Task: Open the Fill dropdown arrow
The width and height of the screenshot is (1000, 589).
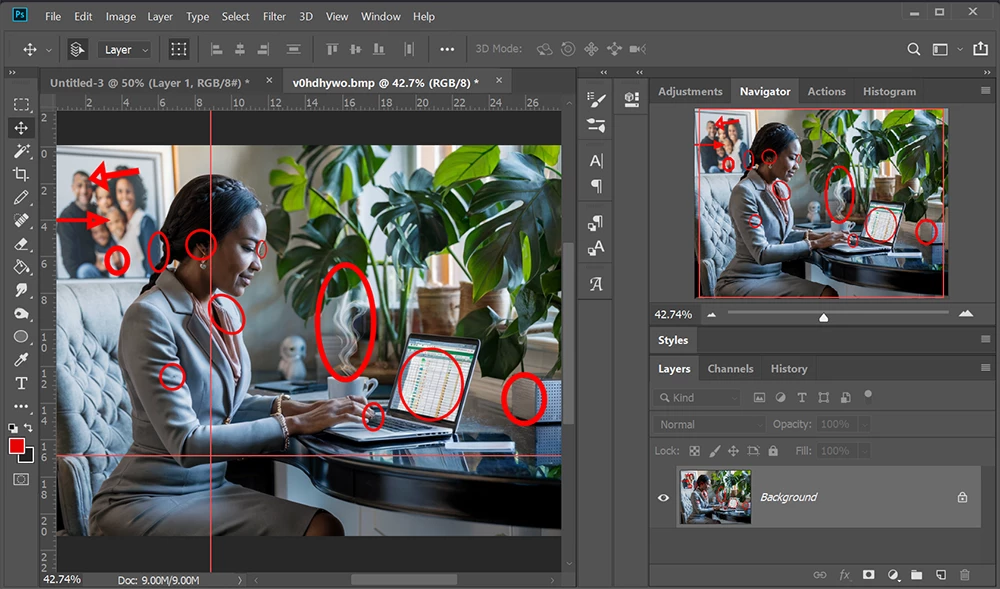Action: point(865,451)
